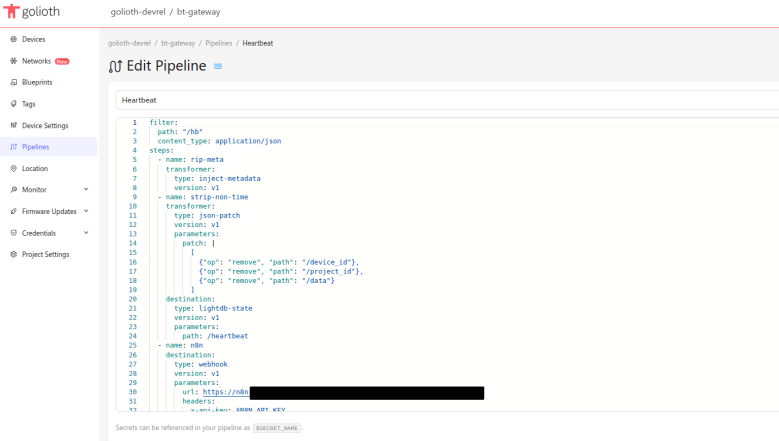Open Credentials section label
Screen dimensions: 779x441
click(39, 233)
